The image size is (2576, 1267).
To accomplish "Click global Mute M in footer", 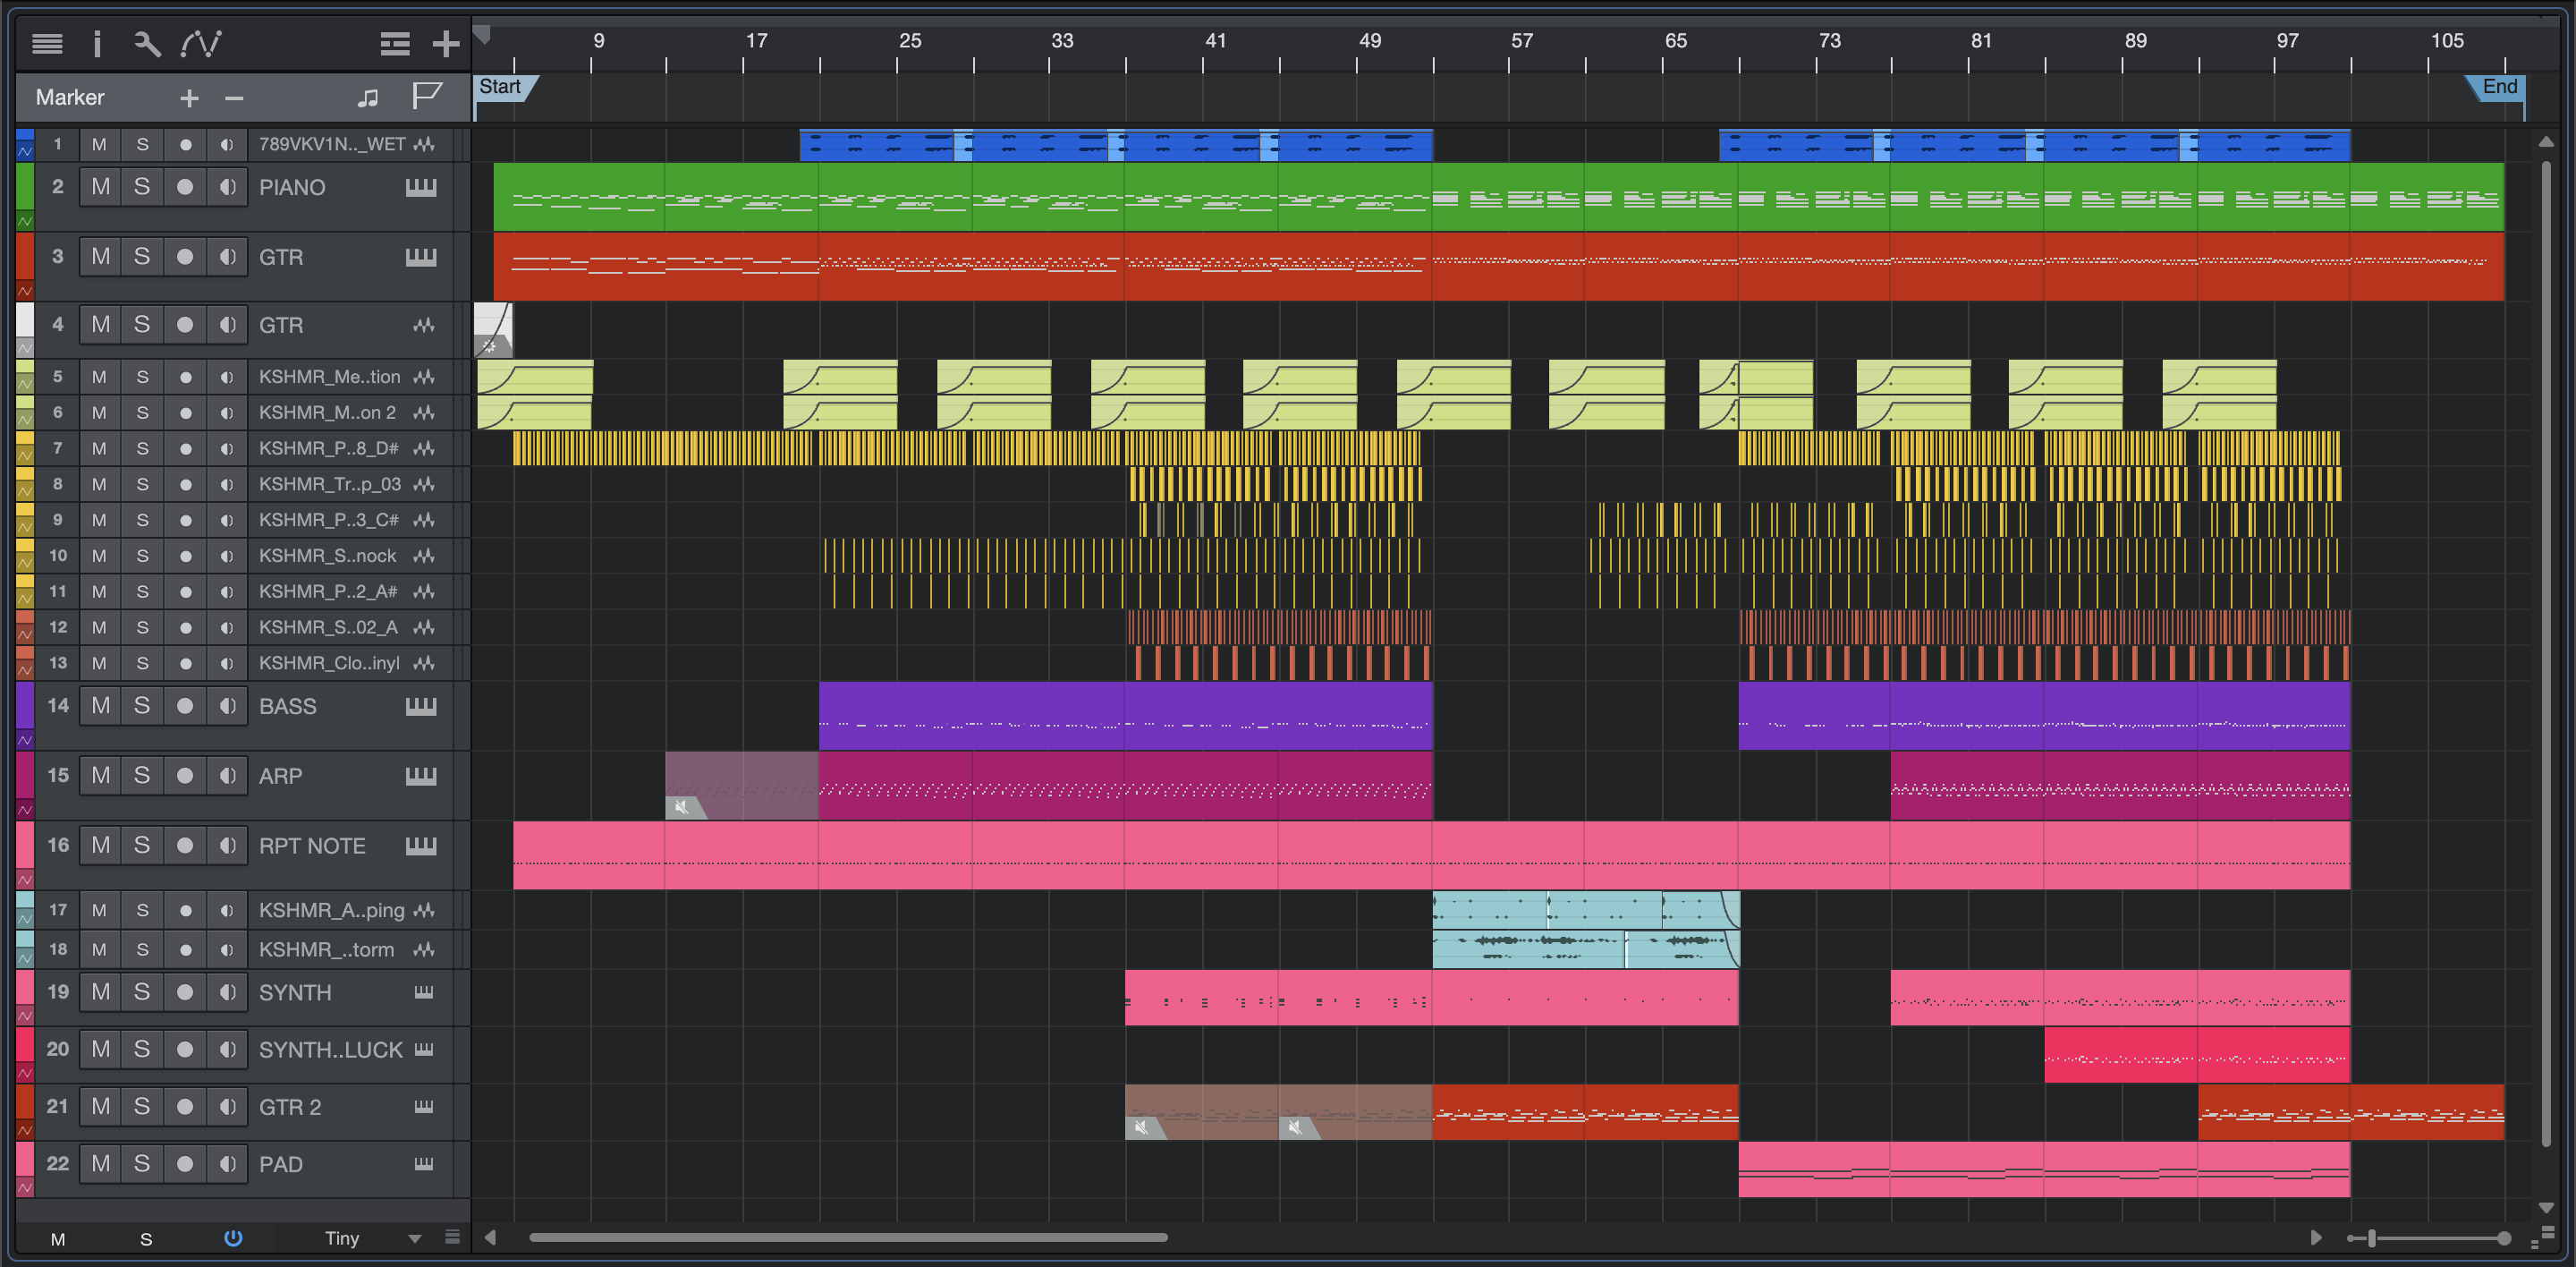I will tap(58, 1239).
